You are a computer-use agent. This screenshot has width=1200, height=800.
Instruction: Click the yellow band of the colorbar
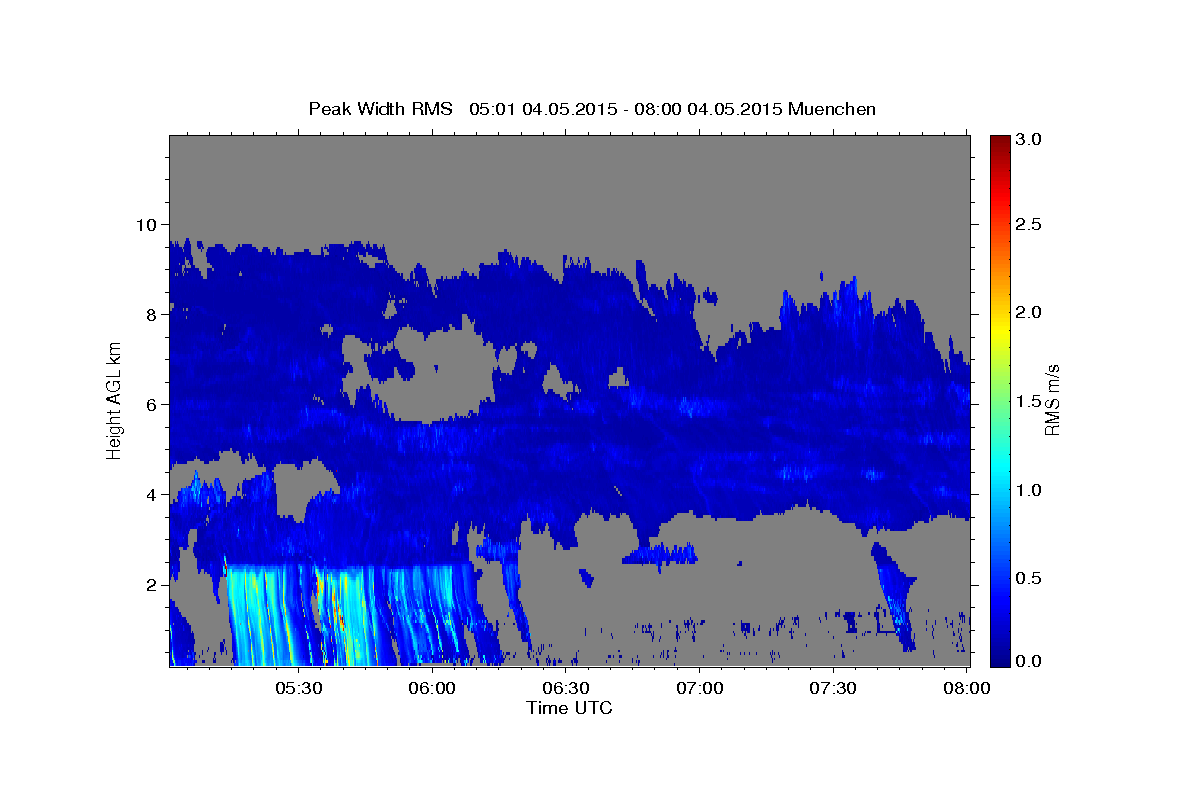tap(999, 330)
